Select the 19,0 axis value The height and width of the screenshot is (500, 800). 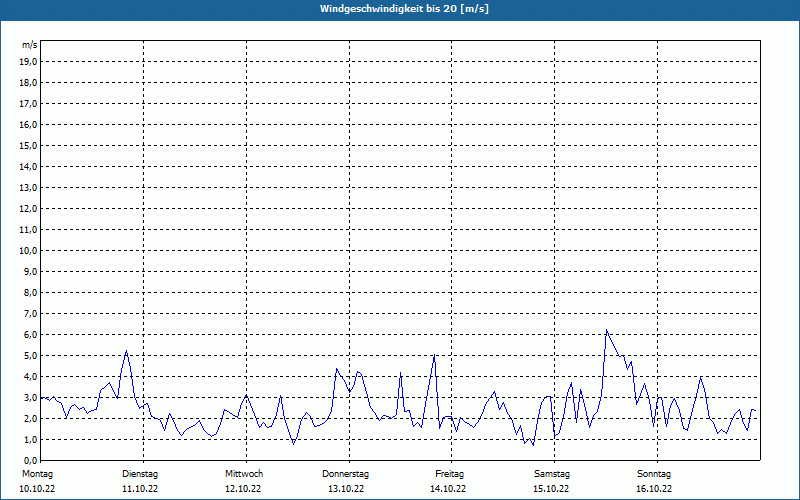pos(28,62)
